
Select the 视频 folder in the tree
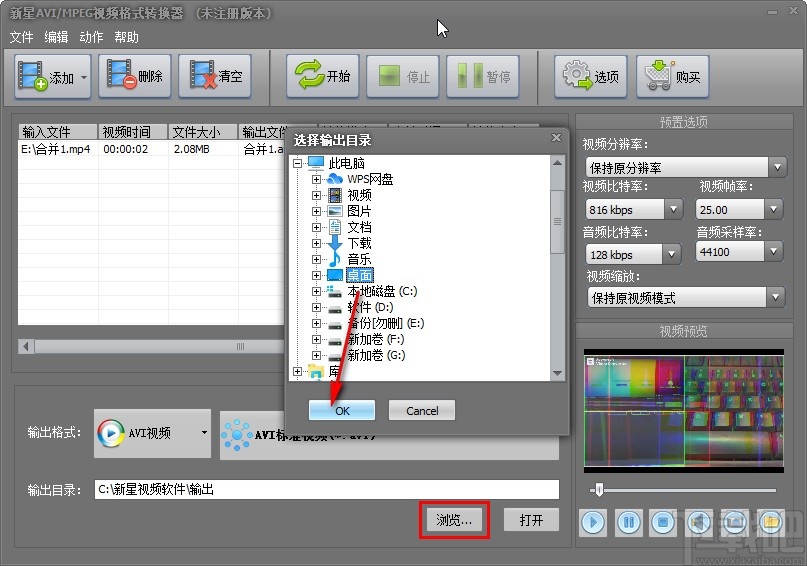tap(359, 196)
